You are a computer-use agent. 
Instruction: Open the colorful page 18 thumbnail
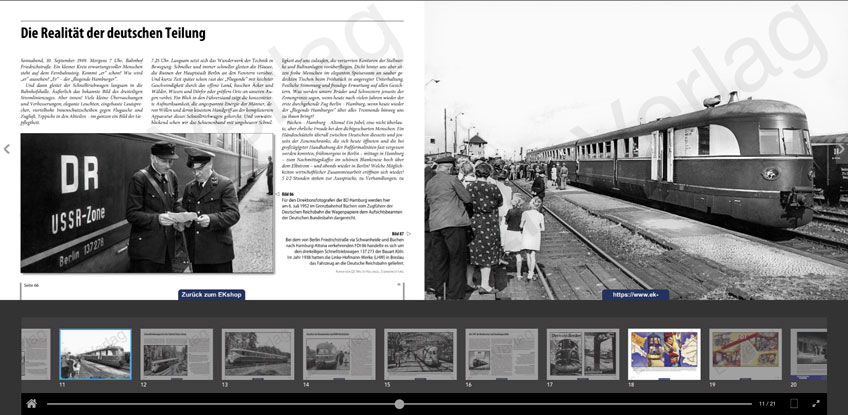tap(664, 354)
